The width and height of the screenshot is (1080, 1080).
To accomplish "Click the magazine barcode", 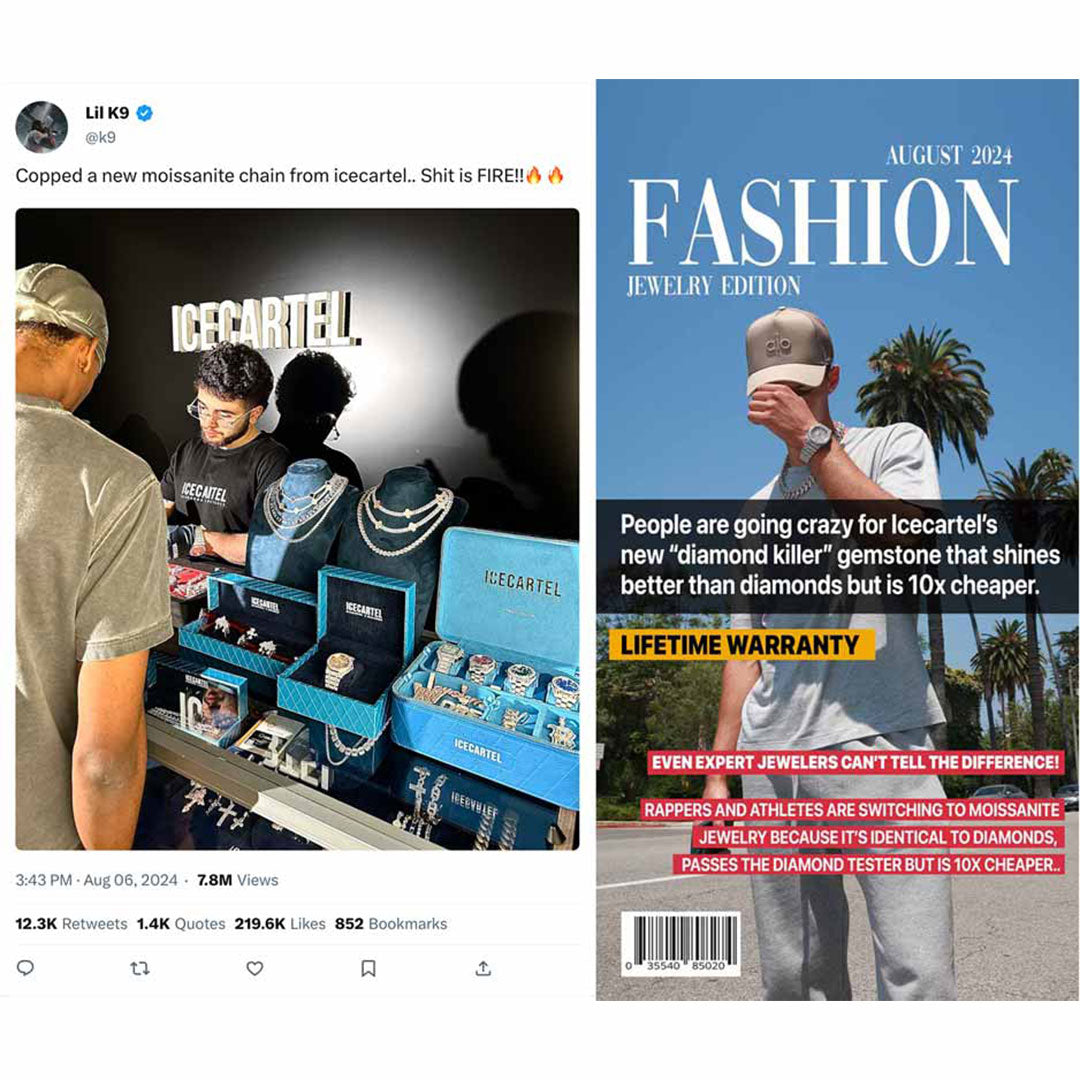I will coord(681,943).
